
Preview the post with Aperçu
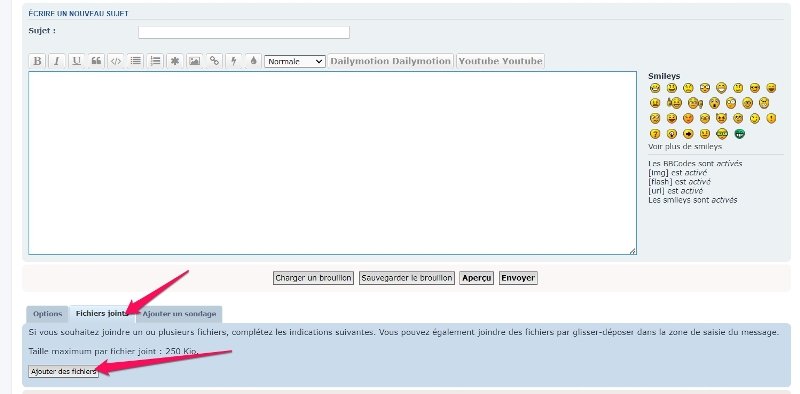click(x=476, y=278)
